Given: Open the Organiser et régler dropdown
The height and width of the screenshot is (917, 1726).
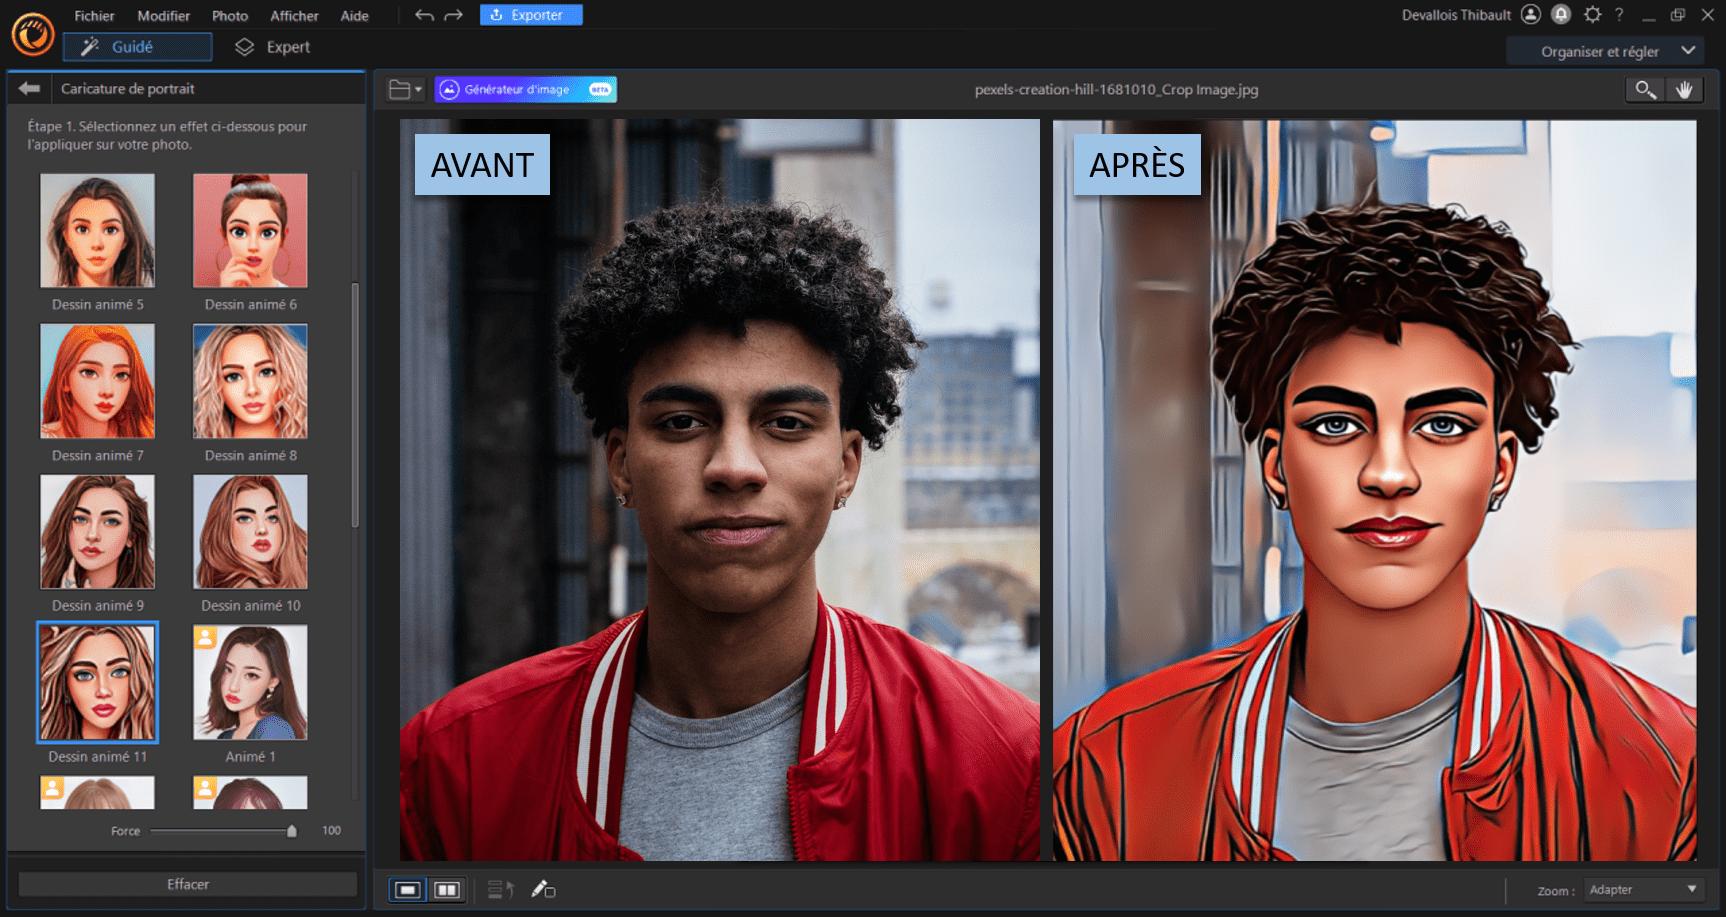Looking at the screenshot, I should pos(1604,50).
